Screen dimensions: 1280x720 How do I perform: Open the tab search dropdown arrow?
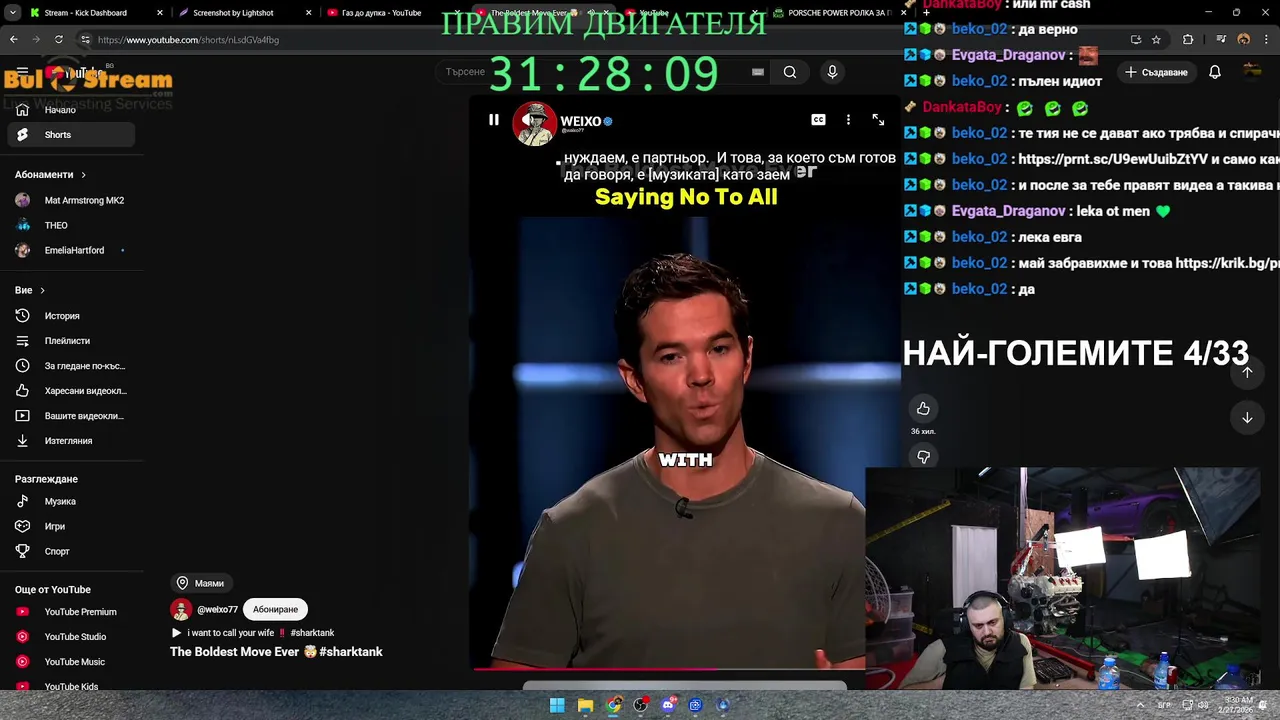tap(13, 13)
